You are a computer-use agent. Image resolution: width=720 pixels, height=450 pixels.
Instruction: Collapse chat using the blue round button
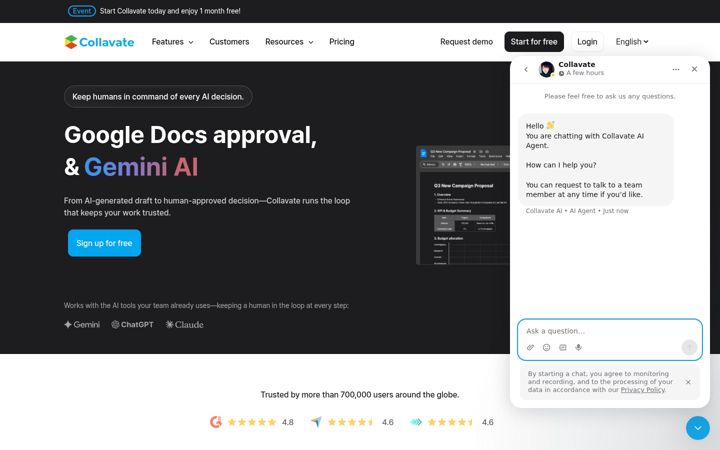click(698, 428)
